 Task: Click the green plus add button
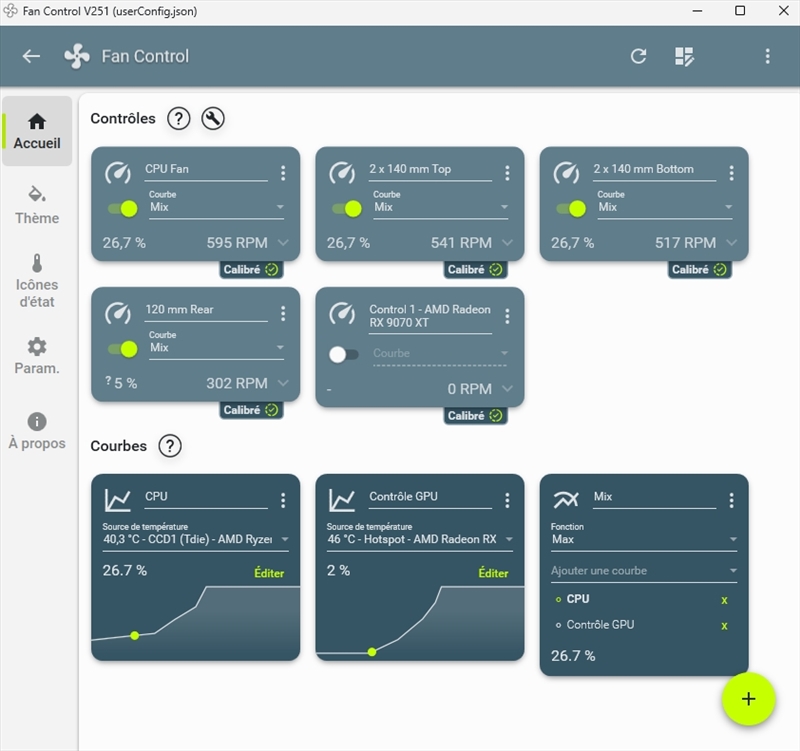(x=748, y=699)
